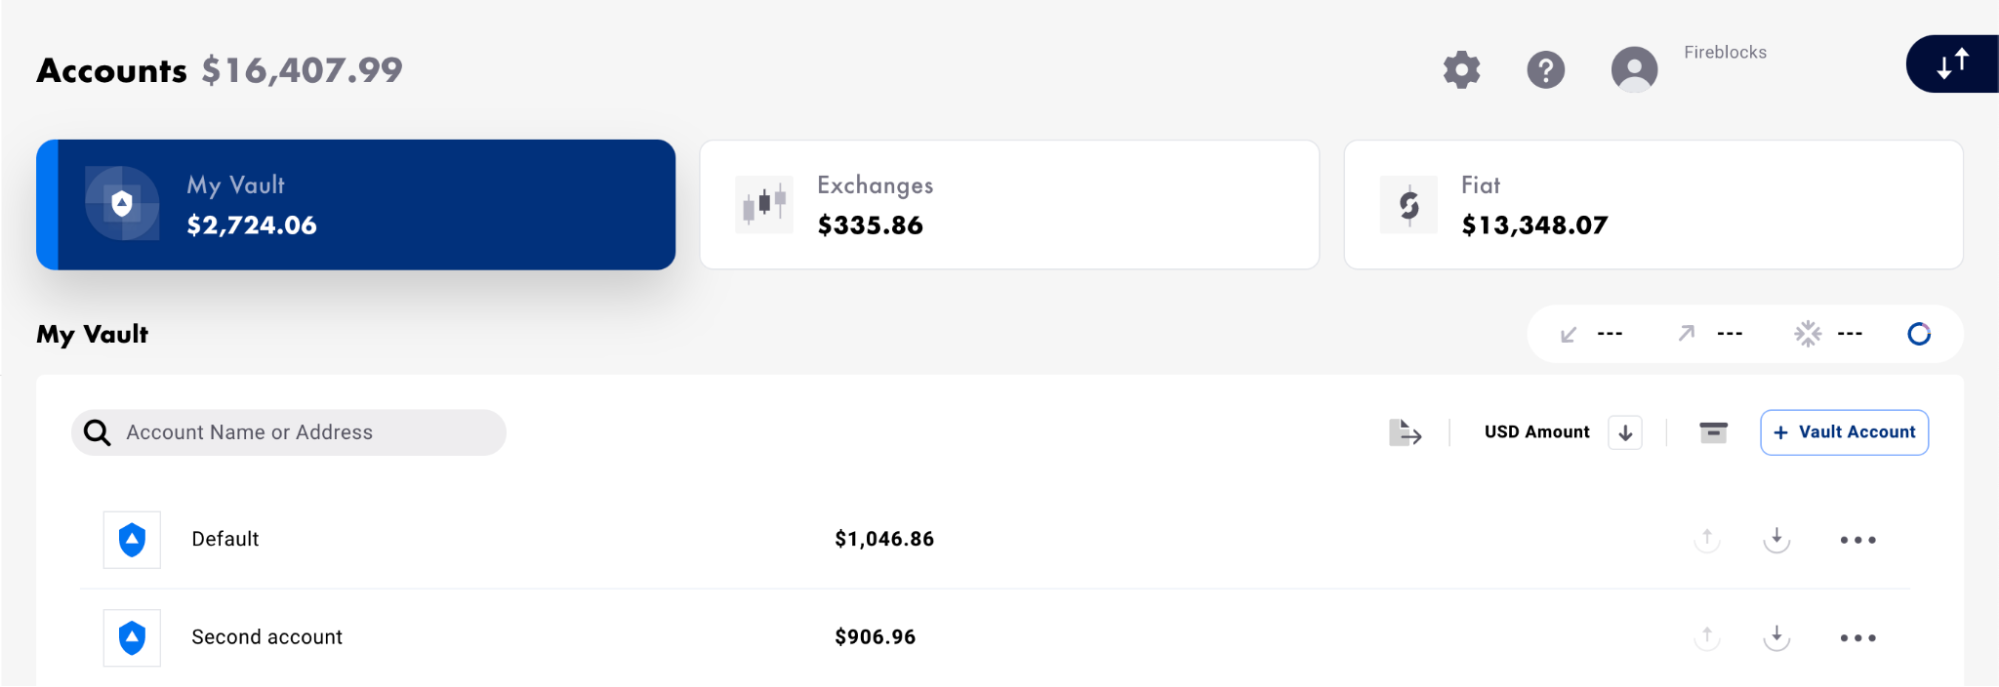Click the export accounts icon
Image resolution: width=1999 pixels, height=687 pixels.
[1405, 433]
